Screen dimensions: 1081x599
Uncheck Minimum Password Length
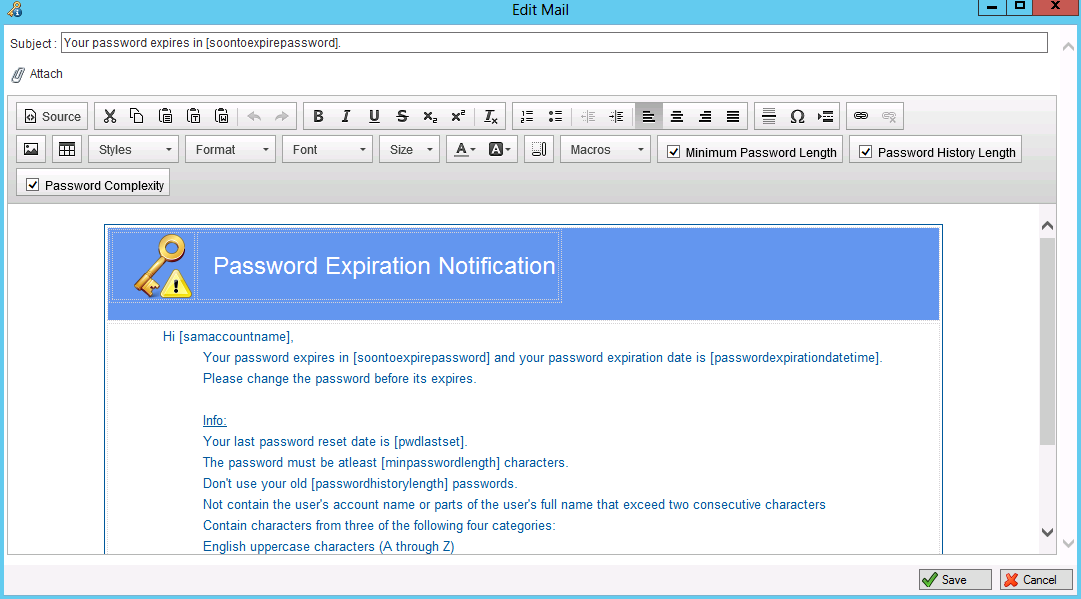675,151
